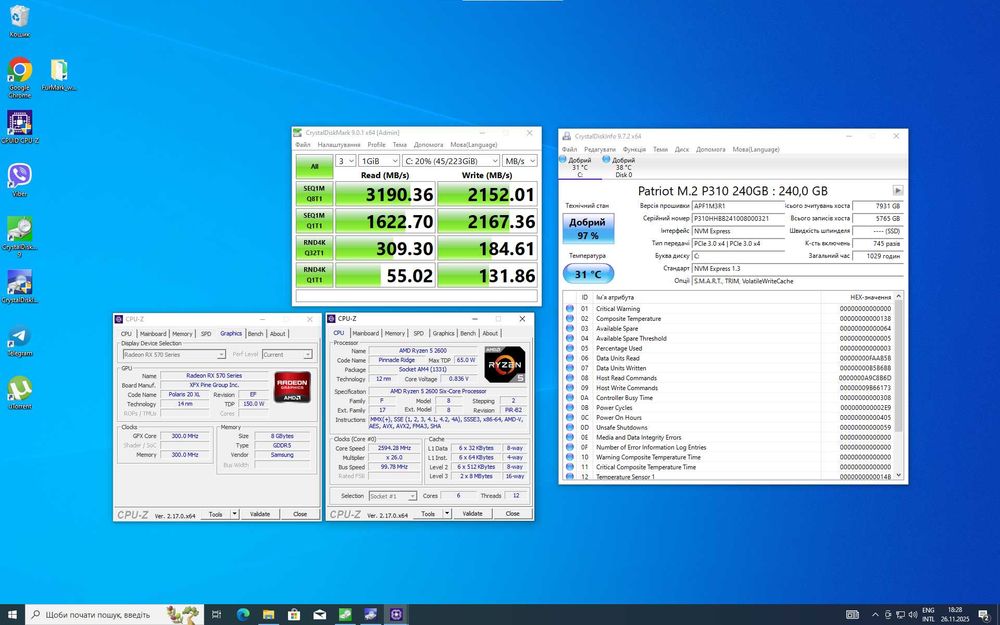Image resolution: width=1000 pixels, height=625 pixels.
Task: Open the volume control in the tray
Action: (913, 615)
